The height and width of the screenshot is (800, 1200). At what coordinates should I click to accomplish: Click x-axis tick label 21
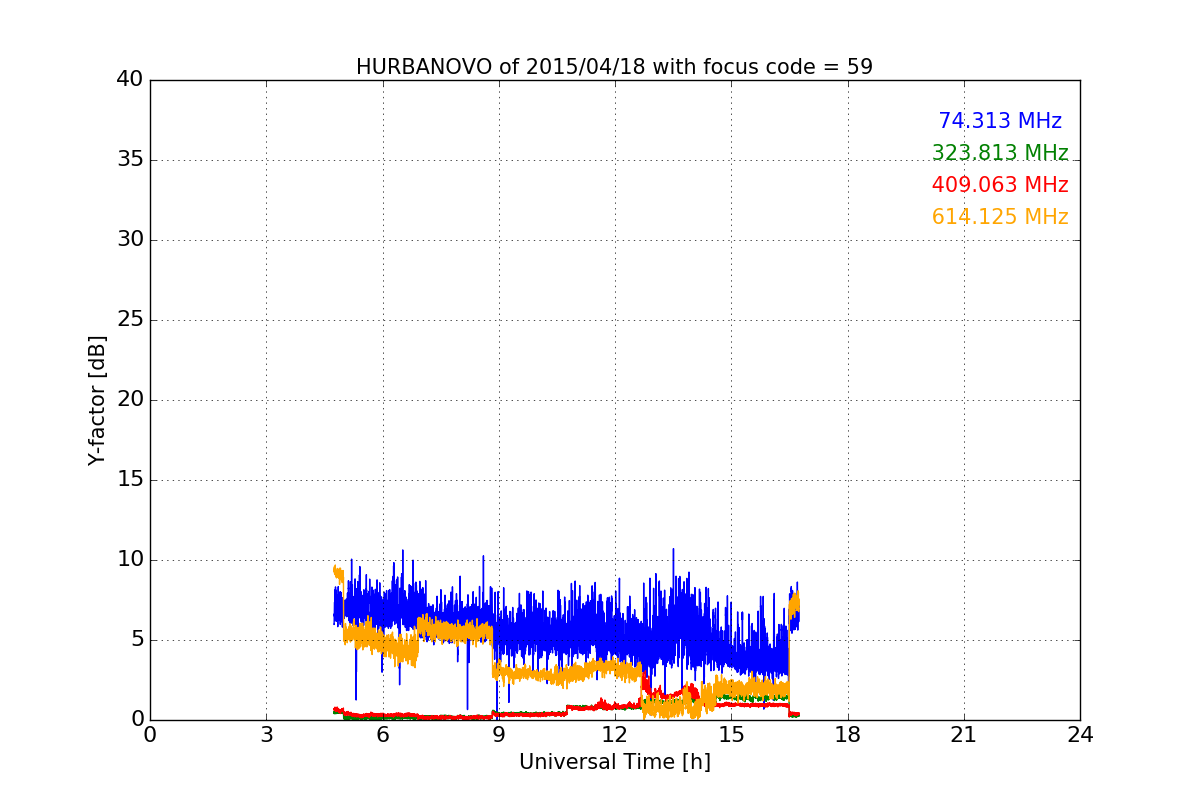tap(964, 735)
